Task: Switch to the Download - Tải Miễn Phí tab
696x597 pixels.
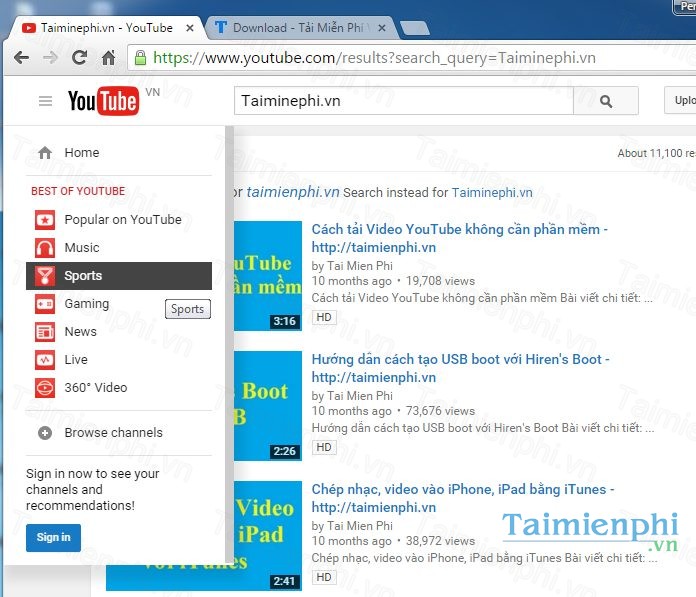Action: click(300, 28)
